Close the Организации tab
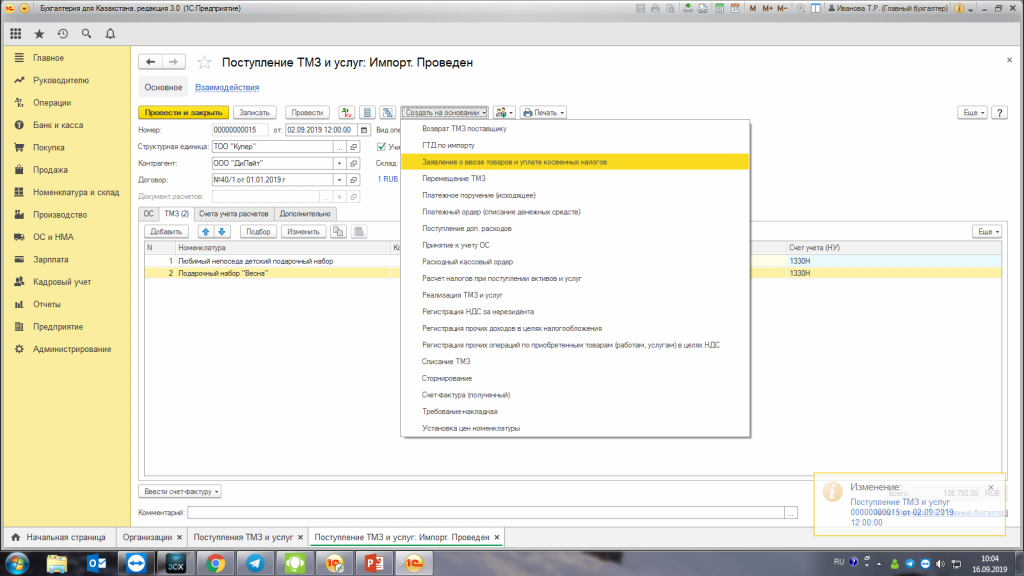This screenshot has width=1024, height=576. (x=180, y=537)
